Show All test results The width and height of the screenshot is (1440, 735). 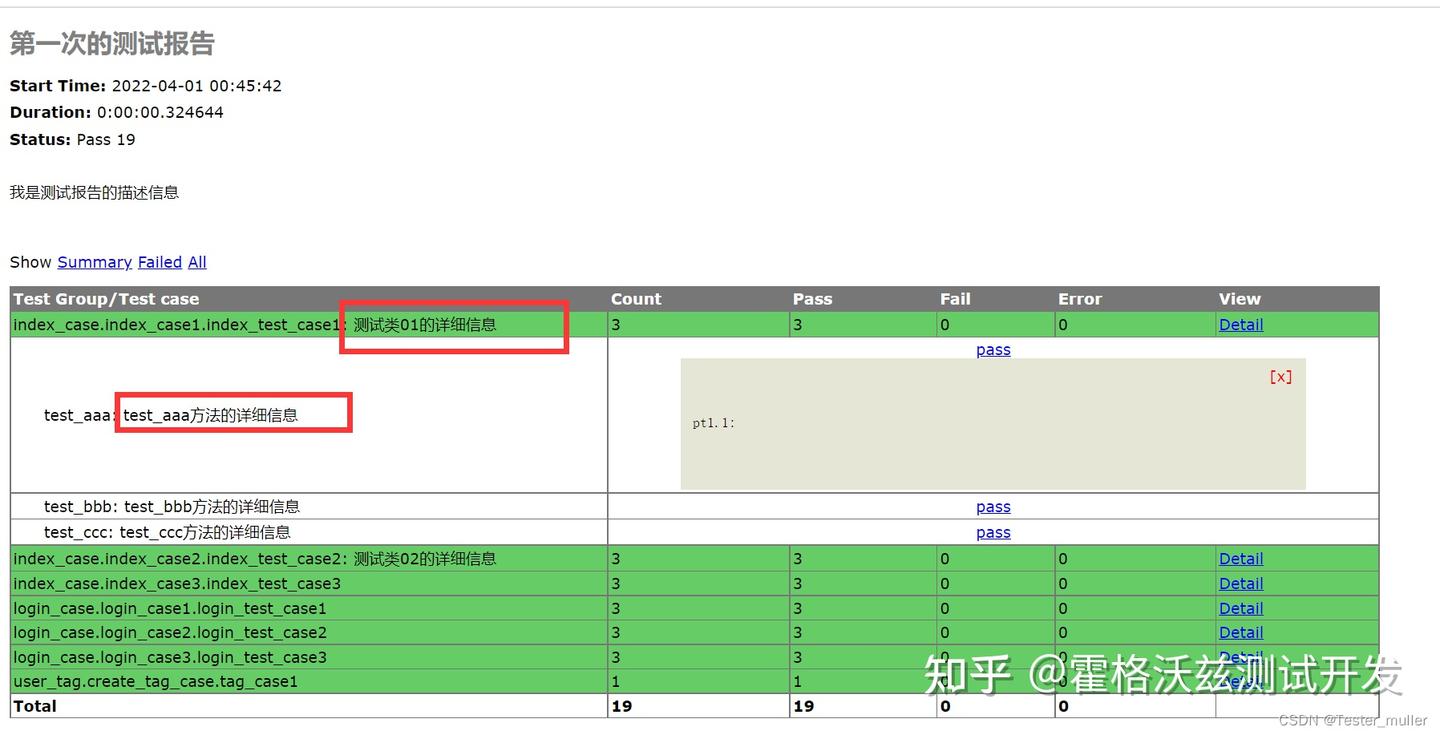pyautogui.click(x=197, y=262)
